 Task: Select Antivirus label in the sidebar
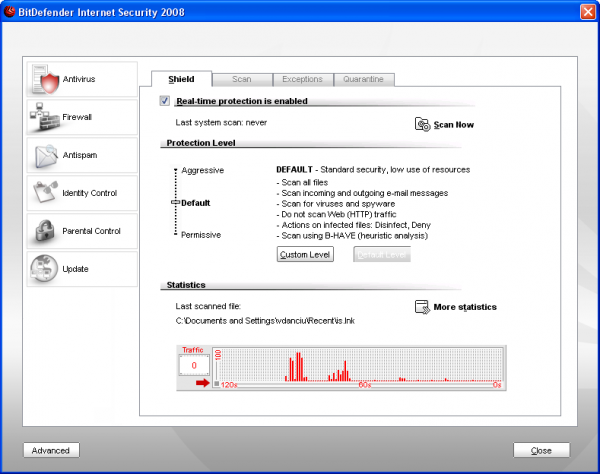click(x=79, y=79)
